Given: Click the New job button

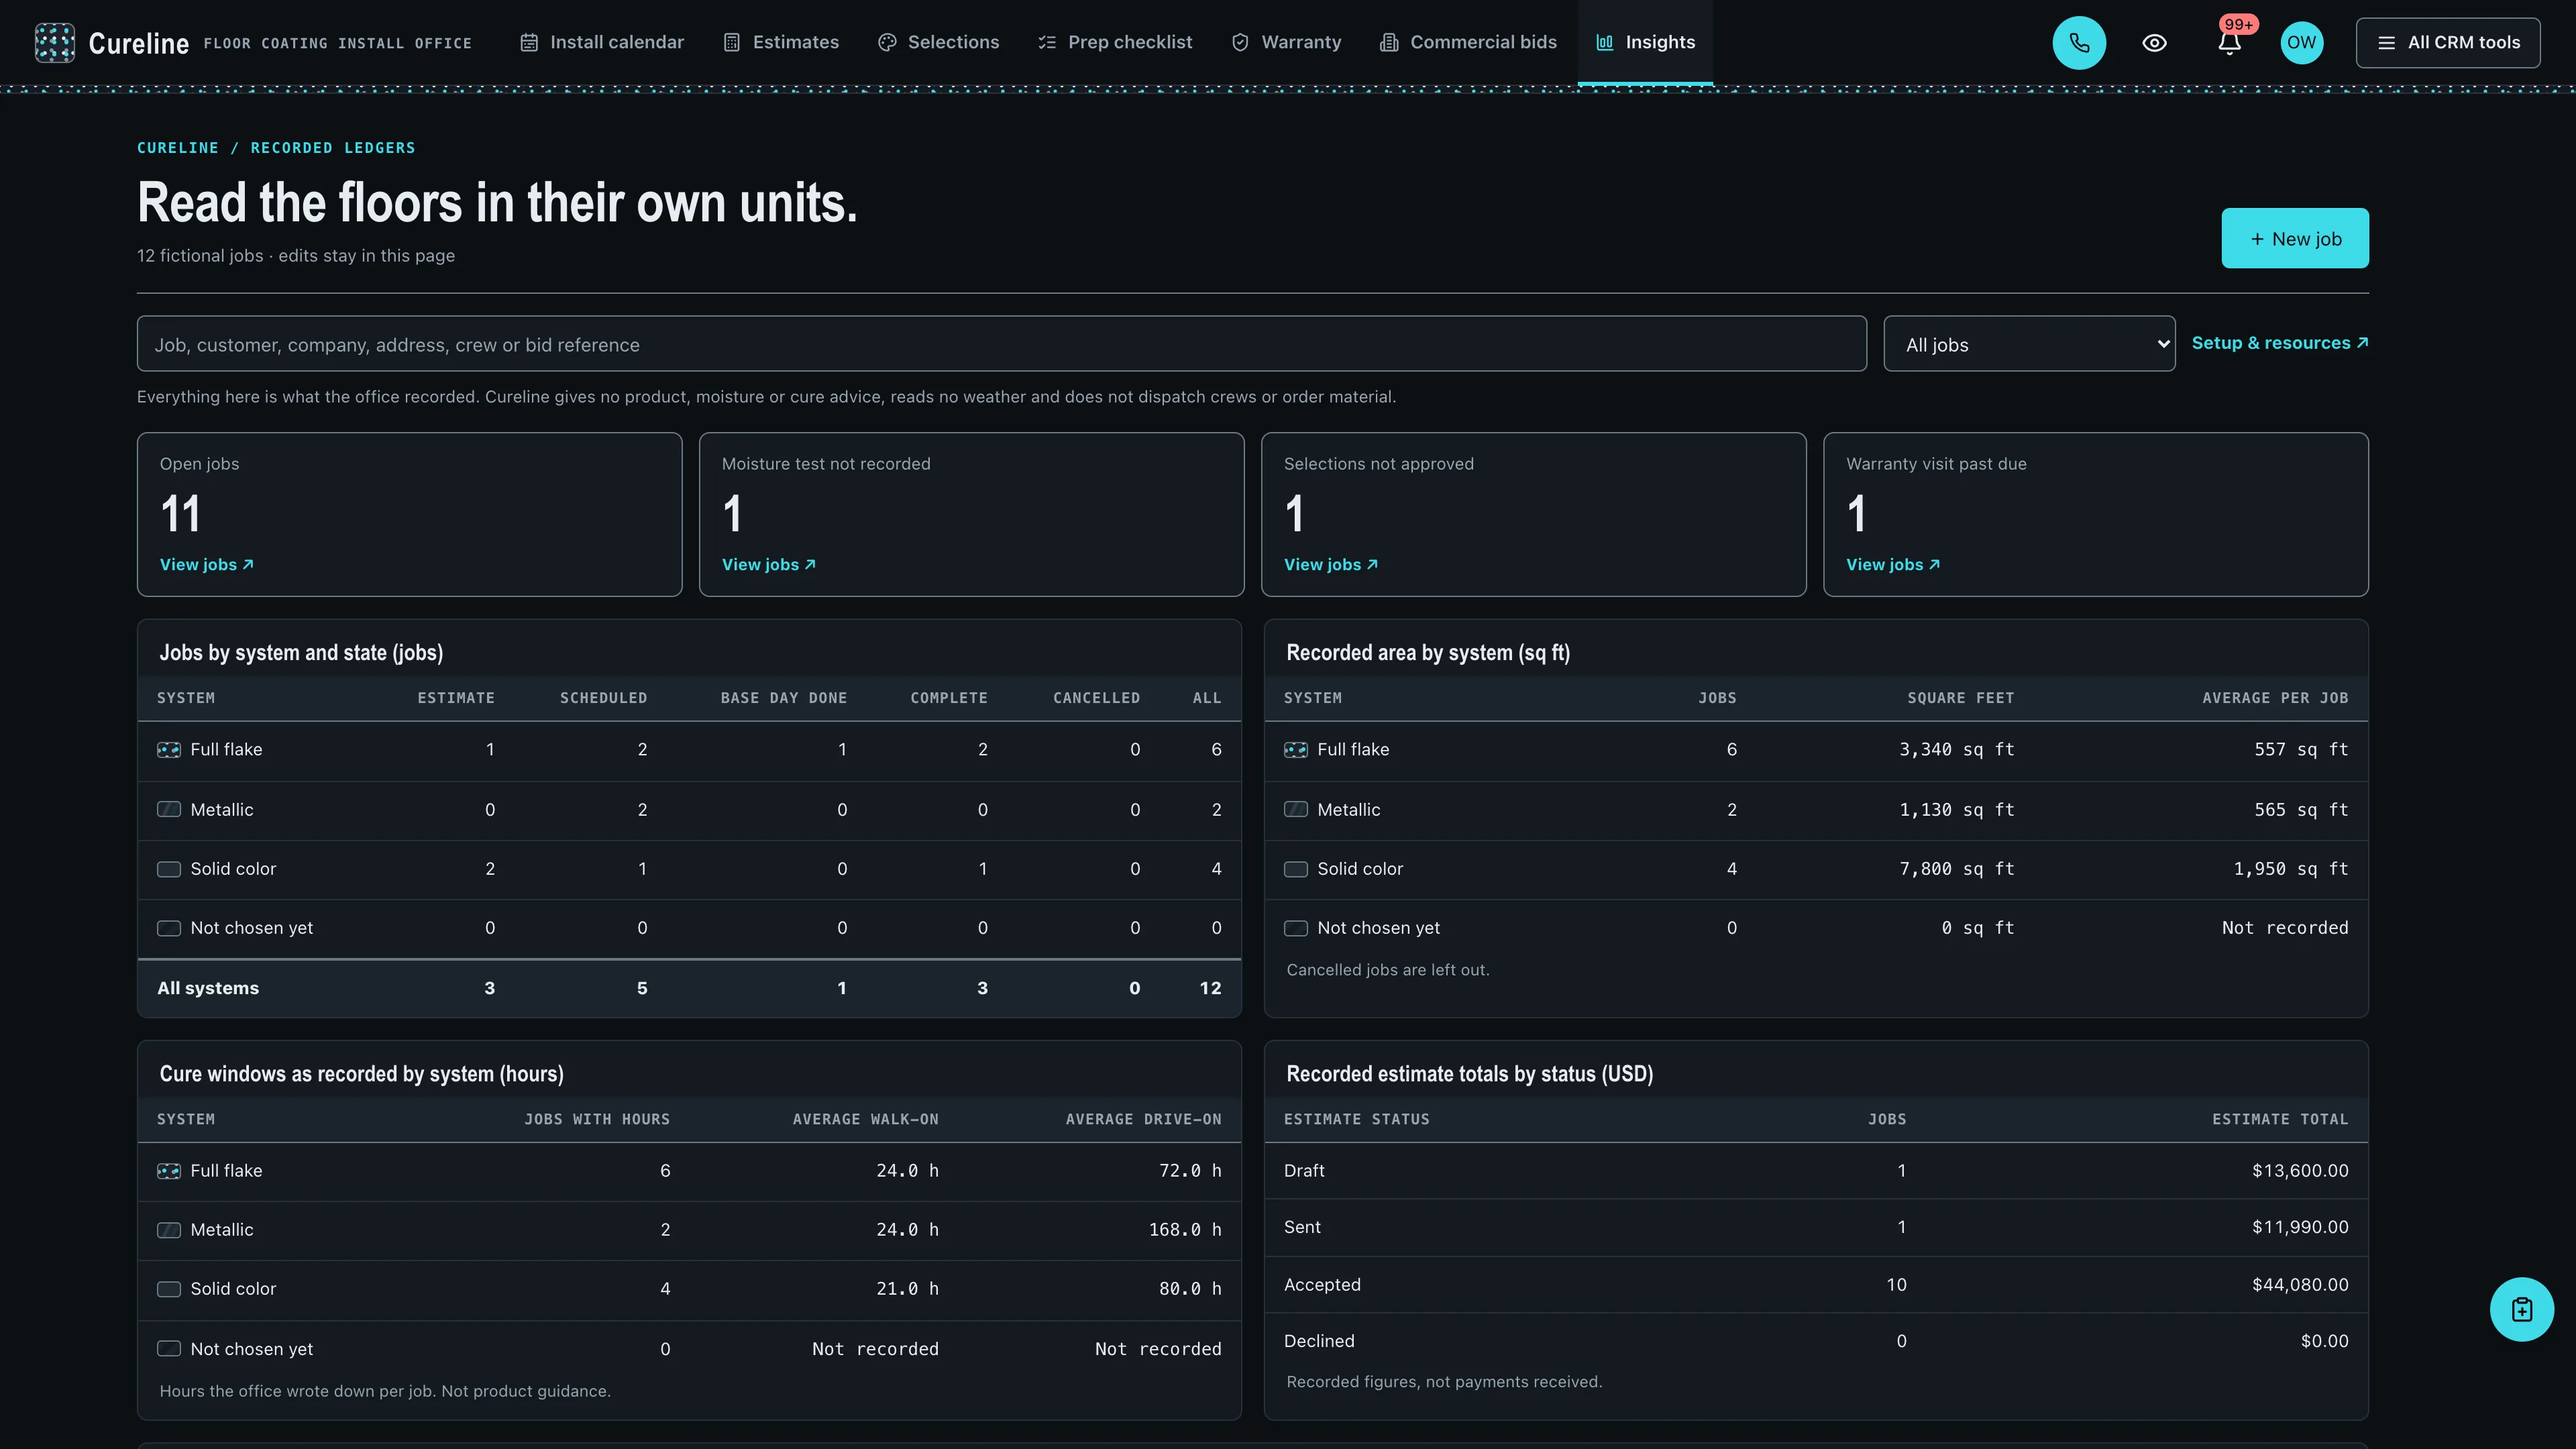Looking at the screenshot, I should click(2294, 238).
